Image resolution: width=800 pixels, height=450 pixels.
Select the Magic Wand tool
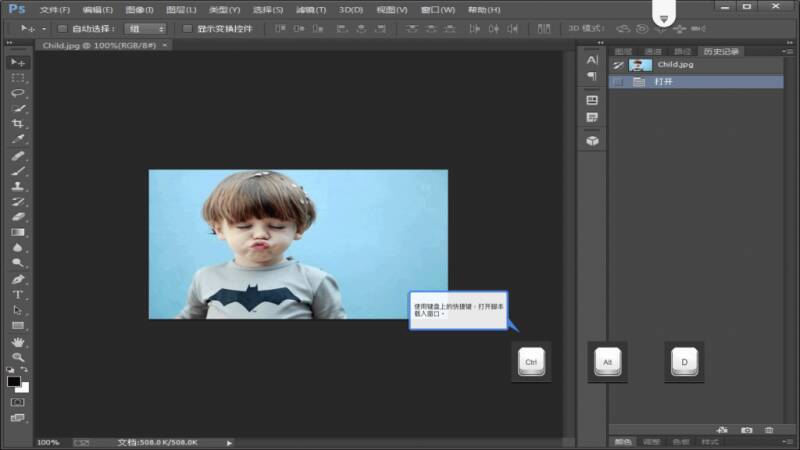click(18, 108)
